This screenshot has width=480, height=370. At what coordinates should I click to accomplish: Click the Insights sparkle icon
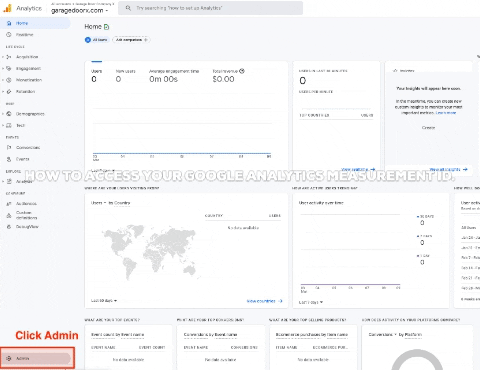click(395, 71)
